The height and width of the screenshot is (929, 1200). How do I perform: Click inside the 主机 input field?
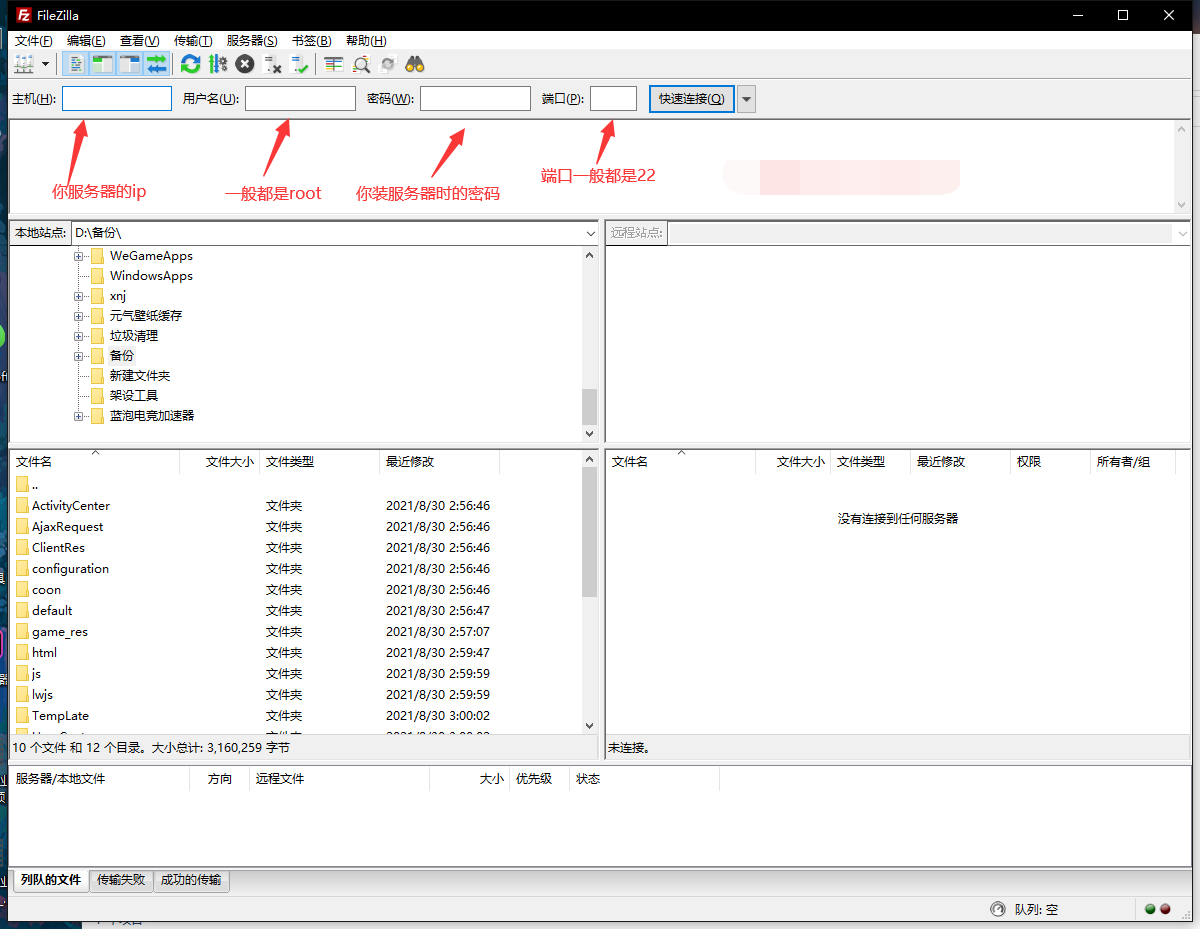tap(115, 98)
